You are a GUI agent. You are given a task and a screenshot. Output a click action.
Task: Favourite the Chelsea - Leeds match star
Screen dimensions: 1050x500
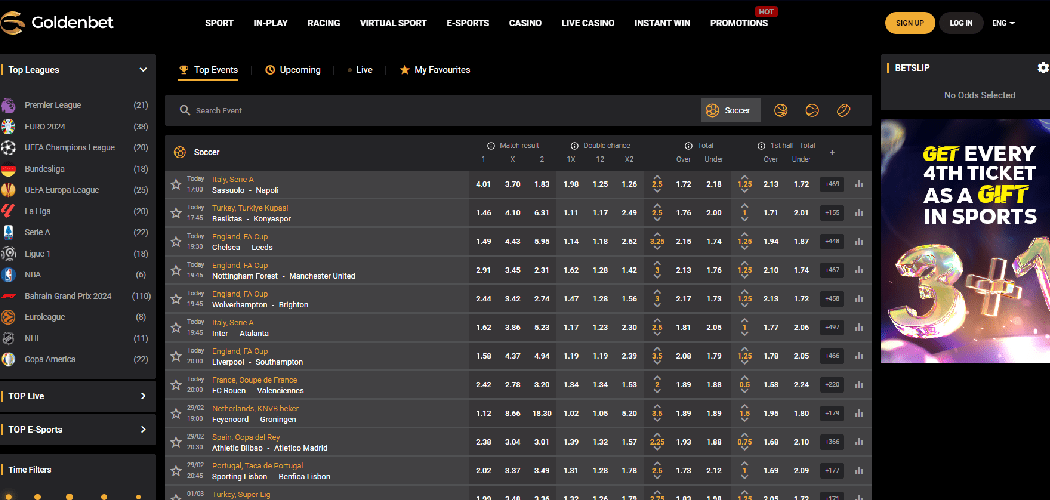pos(176,242)
